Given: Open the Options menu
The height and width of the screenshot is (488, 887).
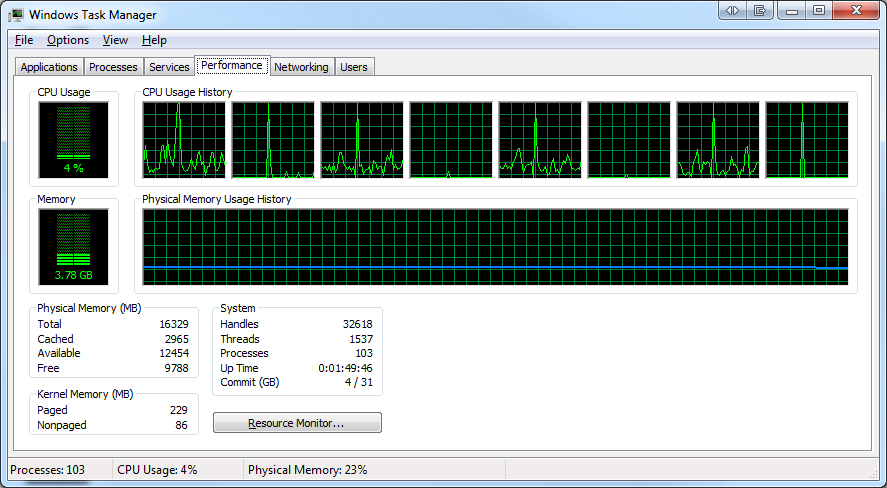Looking at the screenshot, I should click(x=68, y=40).
